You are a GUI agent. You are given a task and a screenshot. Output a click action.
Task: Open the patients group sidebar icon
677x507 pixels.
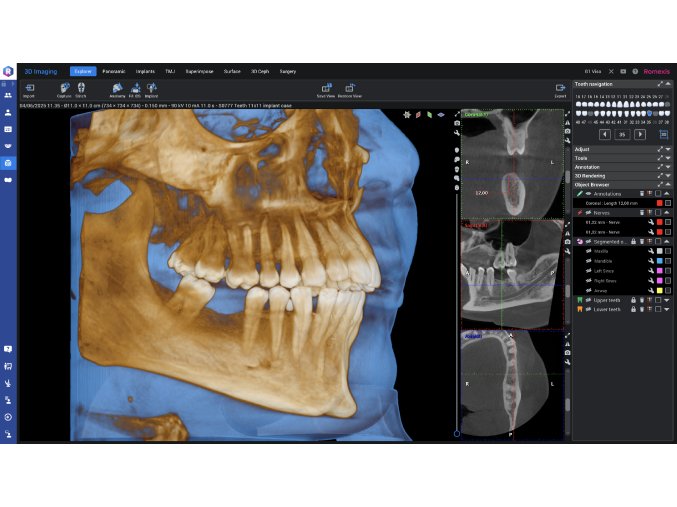pos(8,95)
